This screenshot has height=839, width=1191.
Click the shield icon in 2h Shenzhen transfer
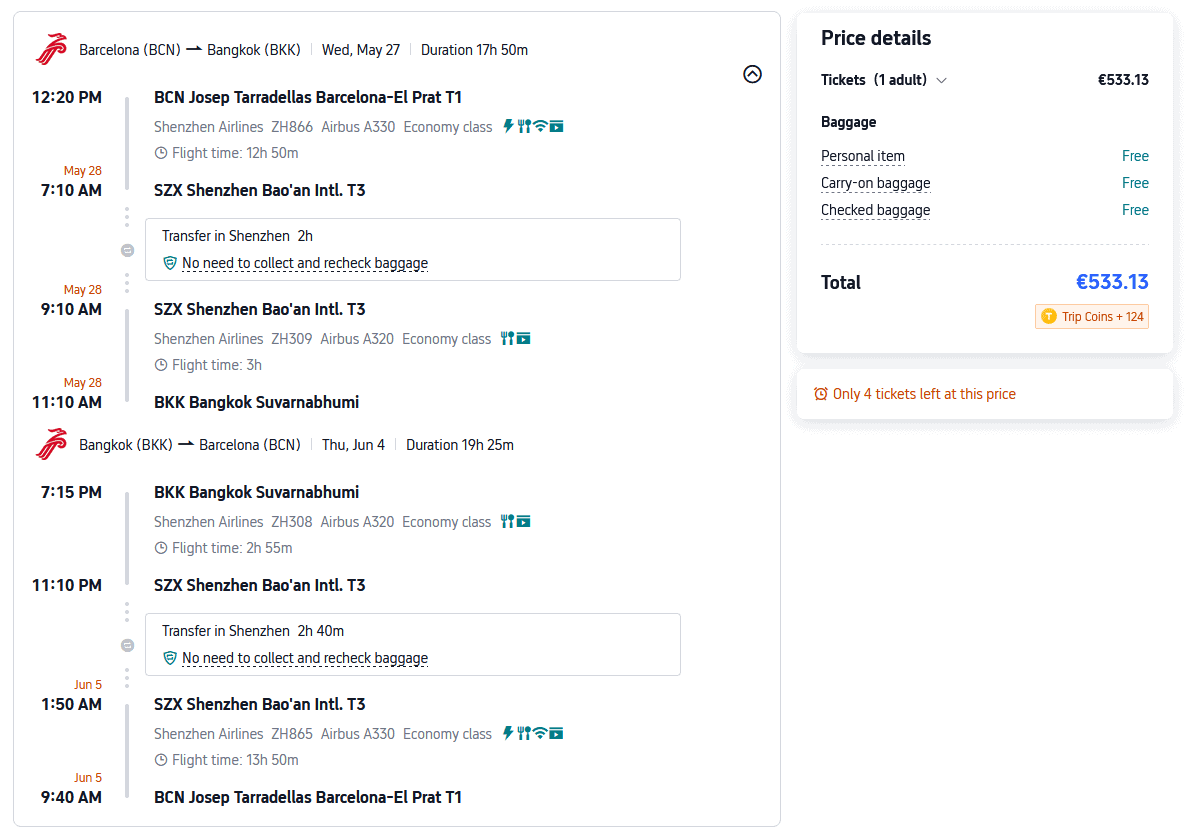[170, 263]
